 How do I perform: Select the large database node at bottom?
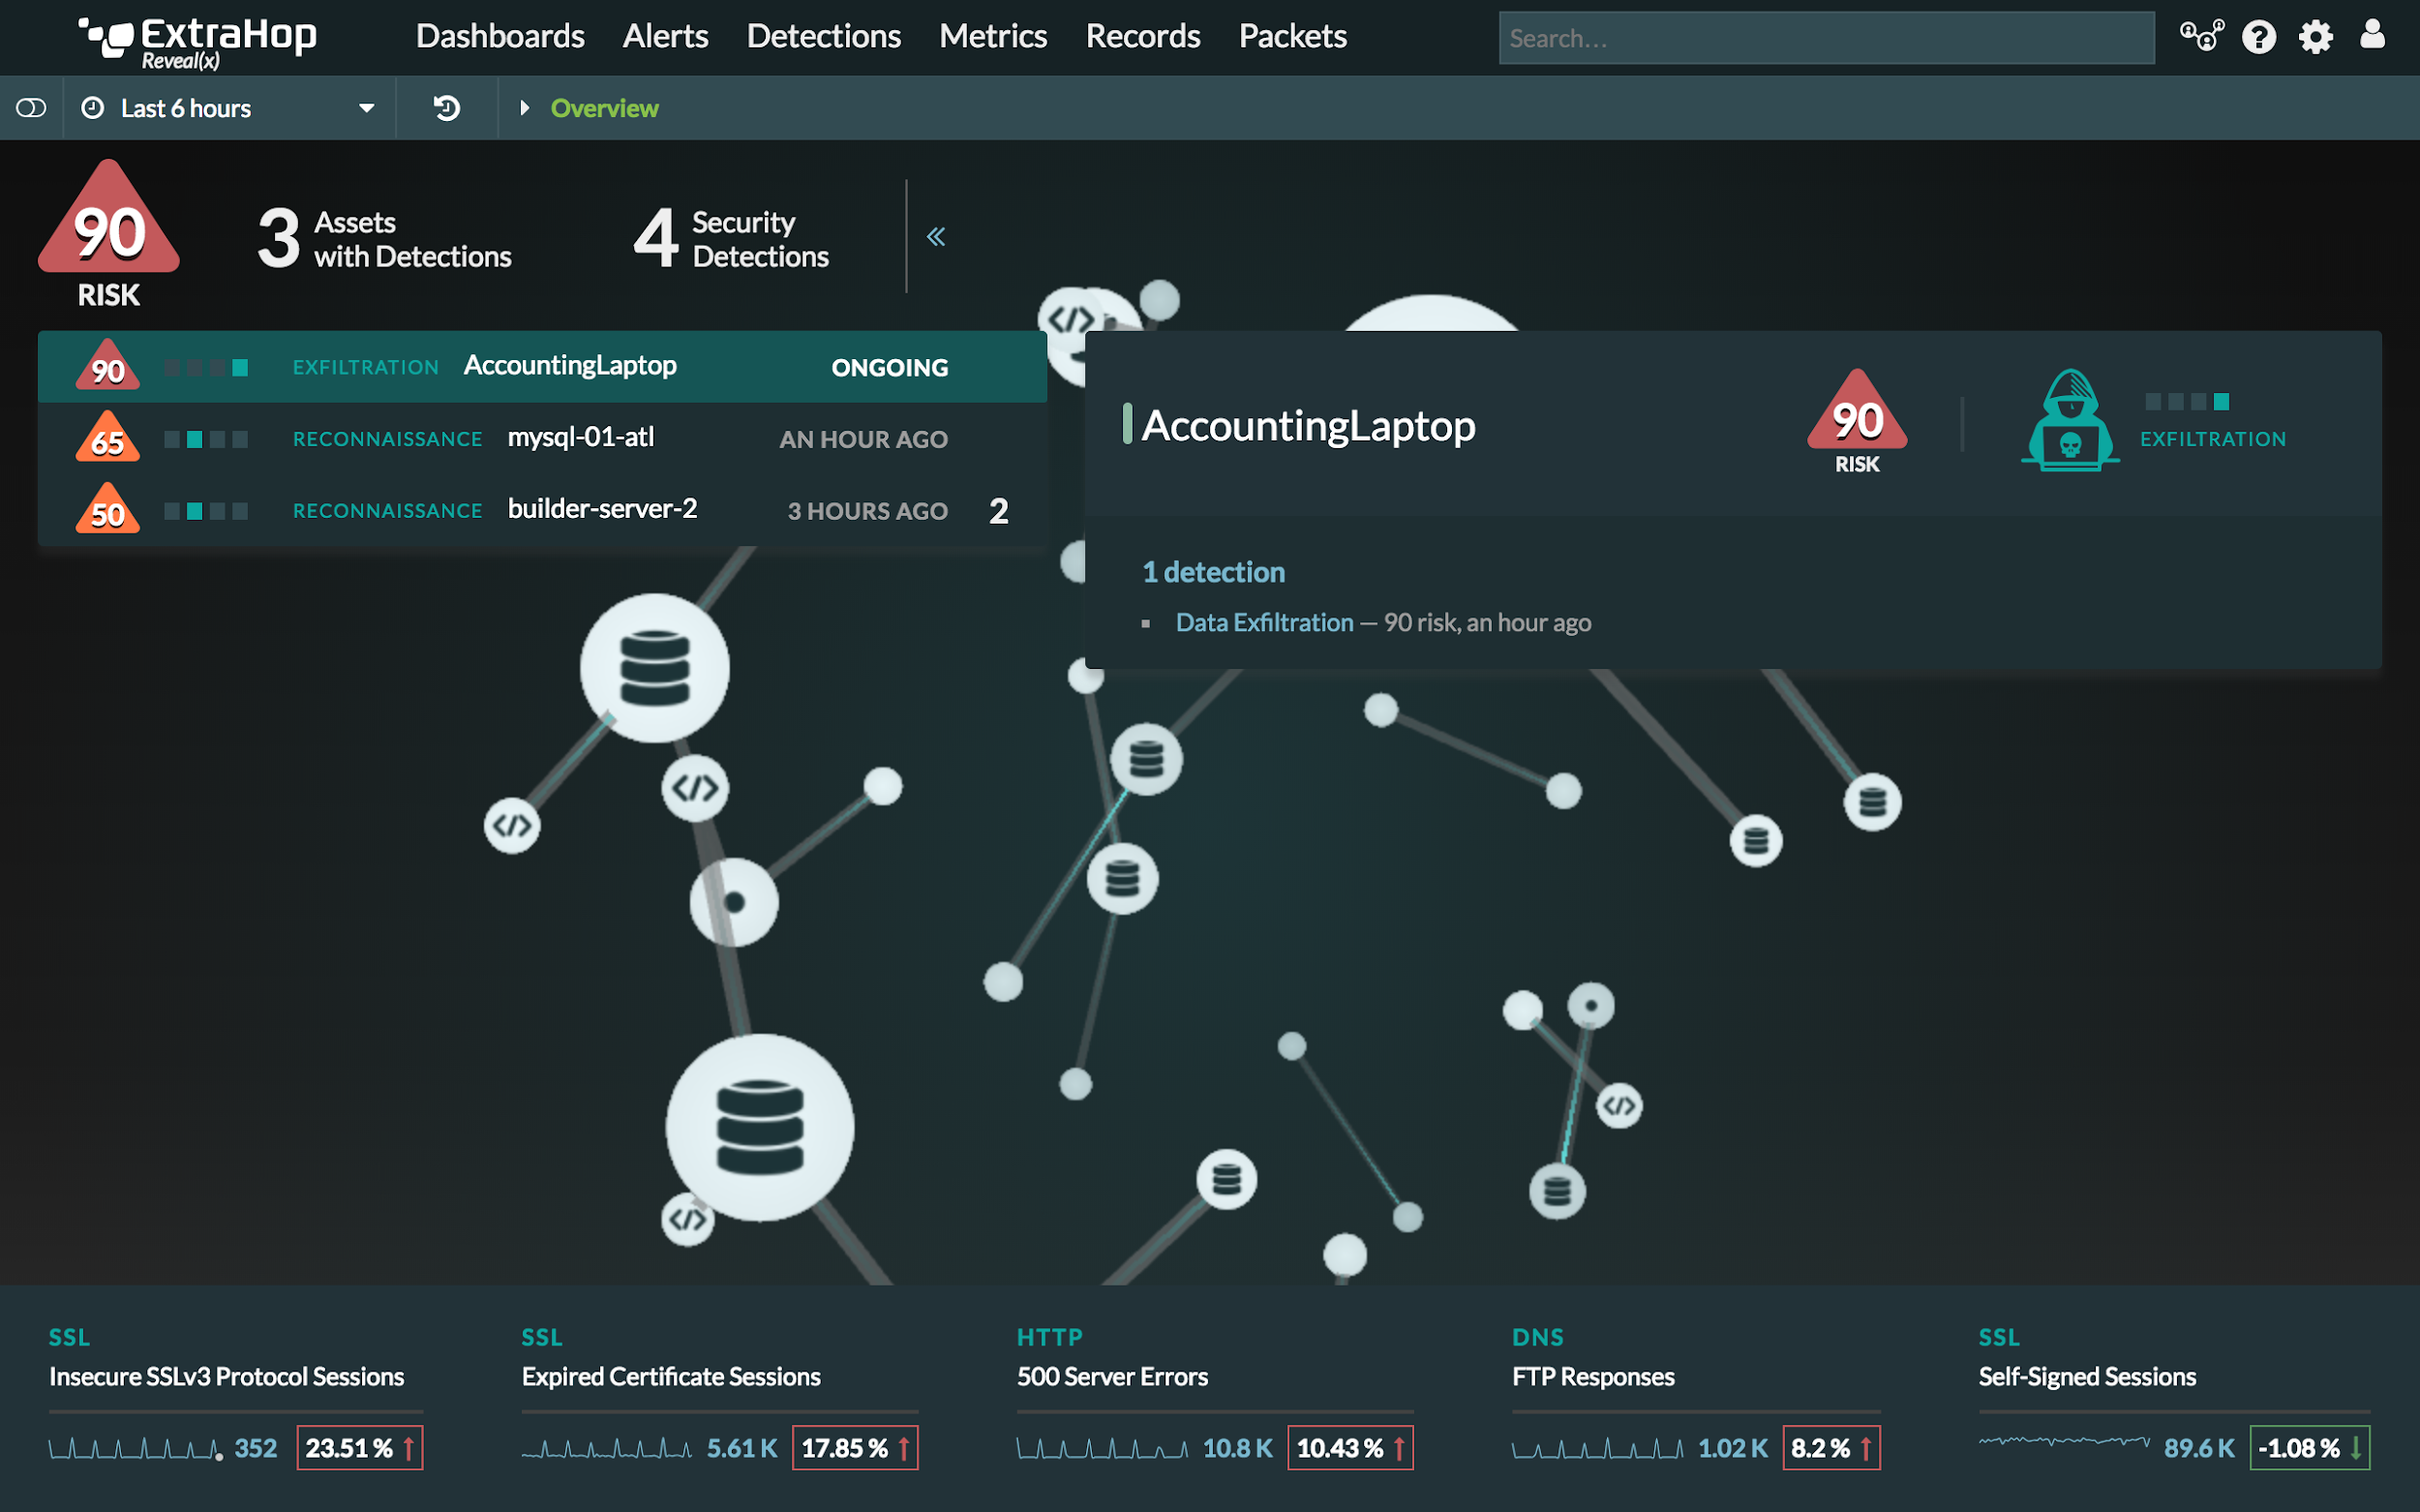click(x=760, y=1127)
